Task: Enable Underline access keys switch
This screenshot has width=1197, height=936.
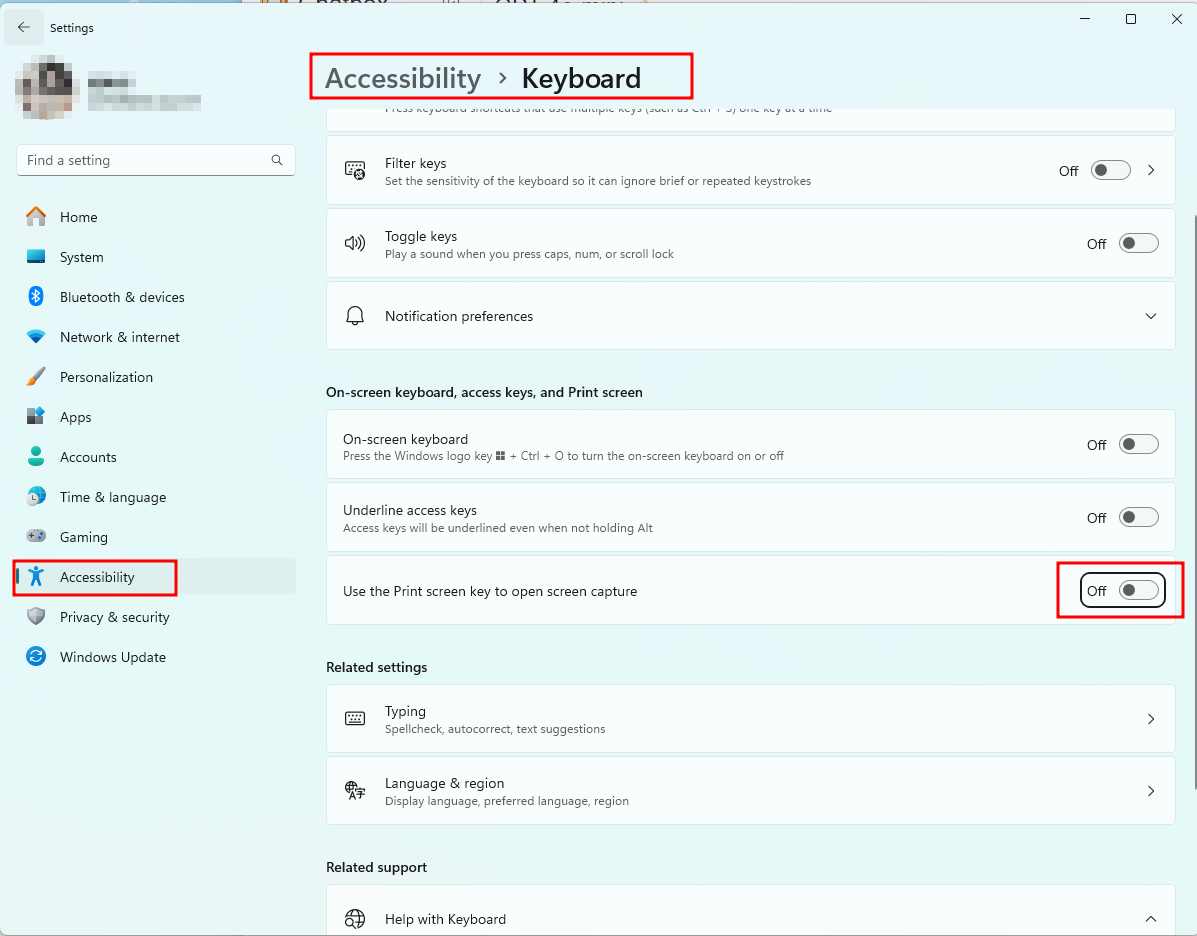Action: tap(1138, 517)
